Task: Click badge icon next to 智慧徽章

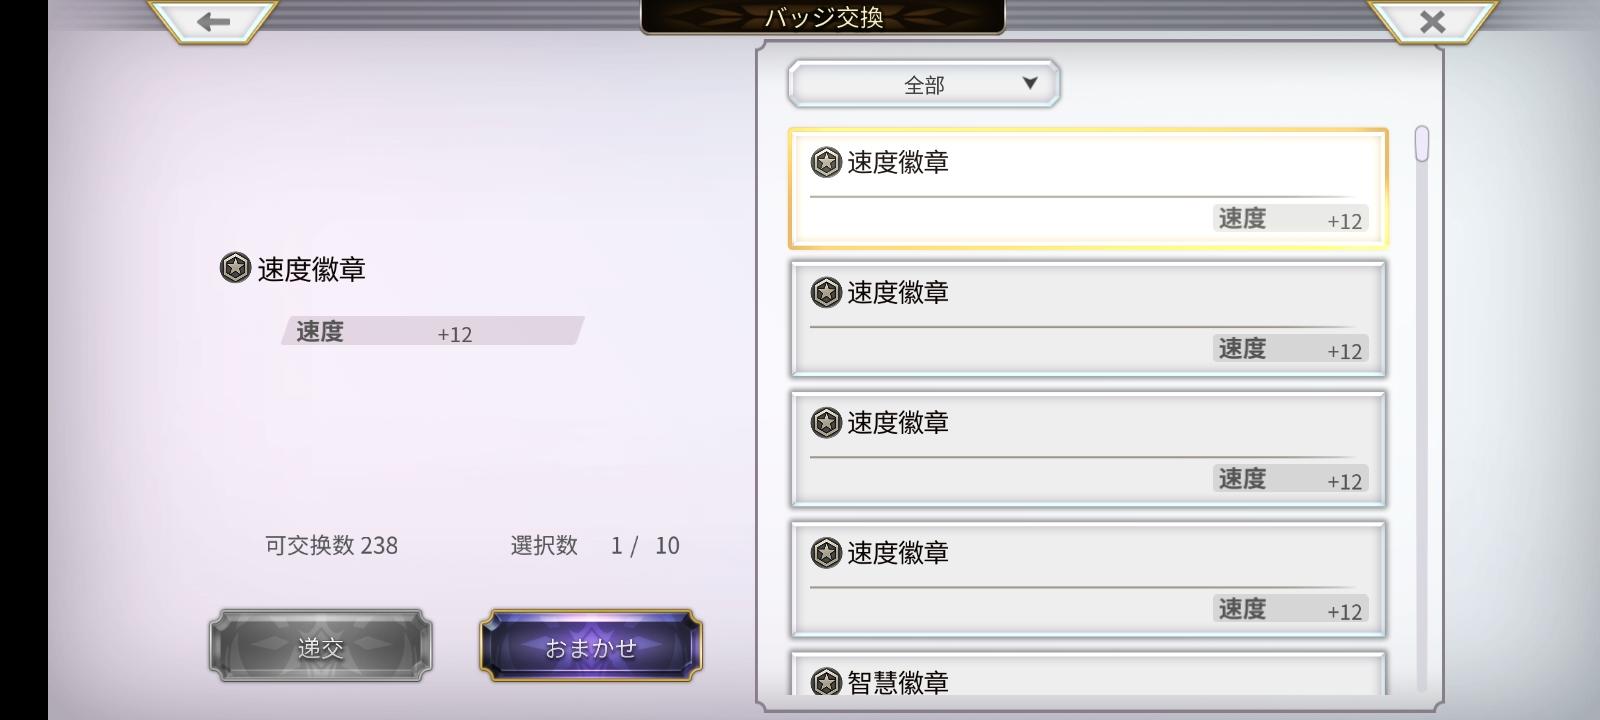Action: (826, 682)
